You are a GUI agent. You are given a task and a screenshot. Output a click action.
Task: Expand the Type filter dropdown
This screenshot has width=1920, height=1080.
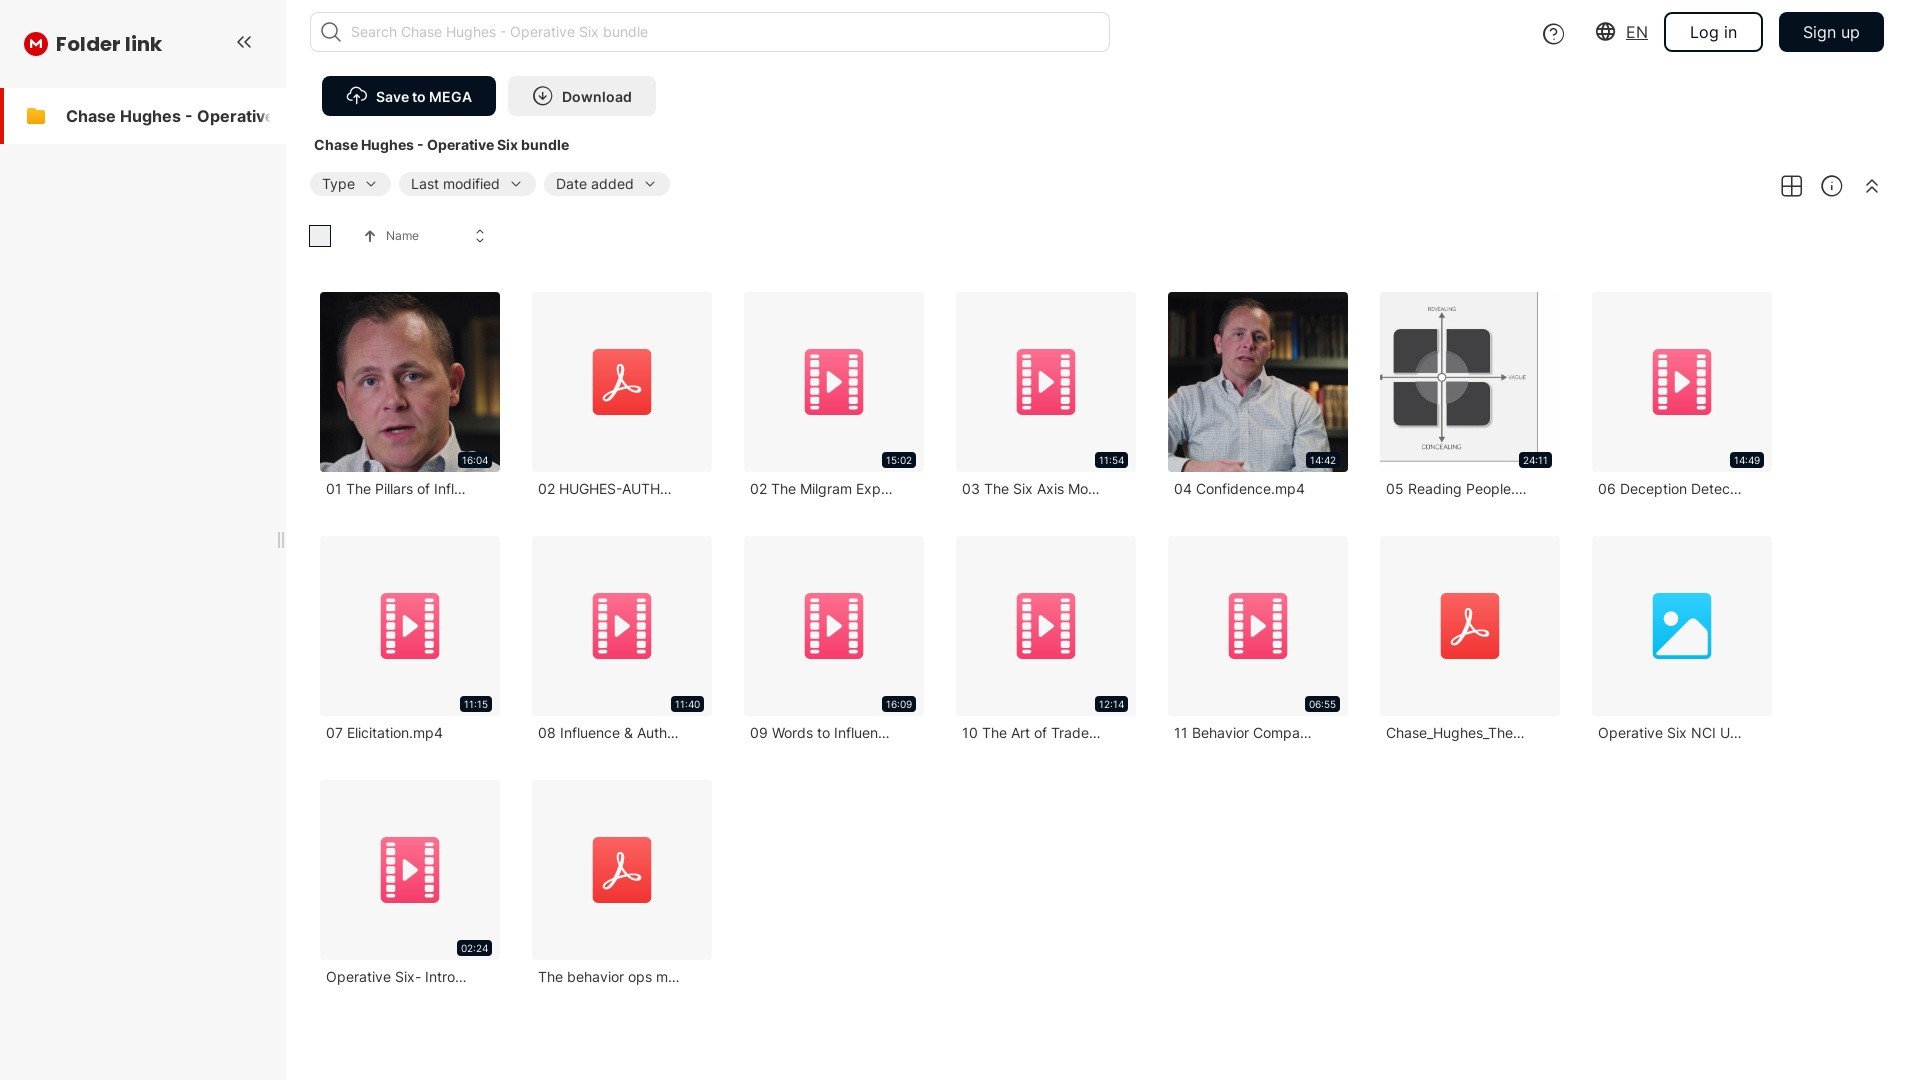tap(349, 184)
